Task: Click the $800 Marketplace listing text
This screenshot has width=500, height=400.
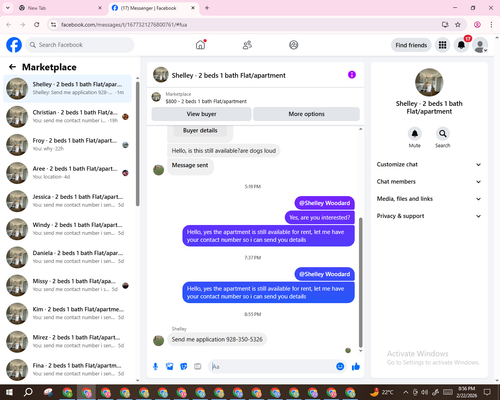Action: coord(206,101)
